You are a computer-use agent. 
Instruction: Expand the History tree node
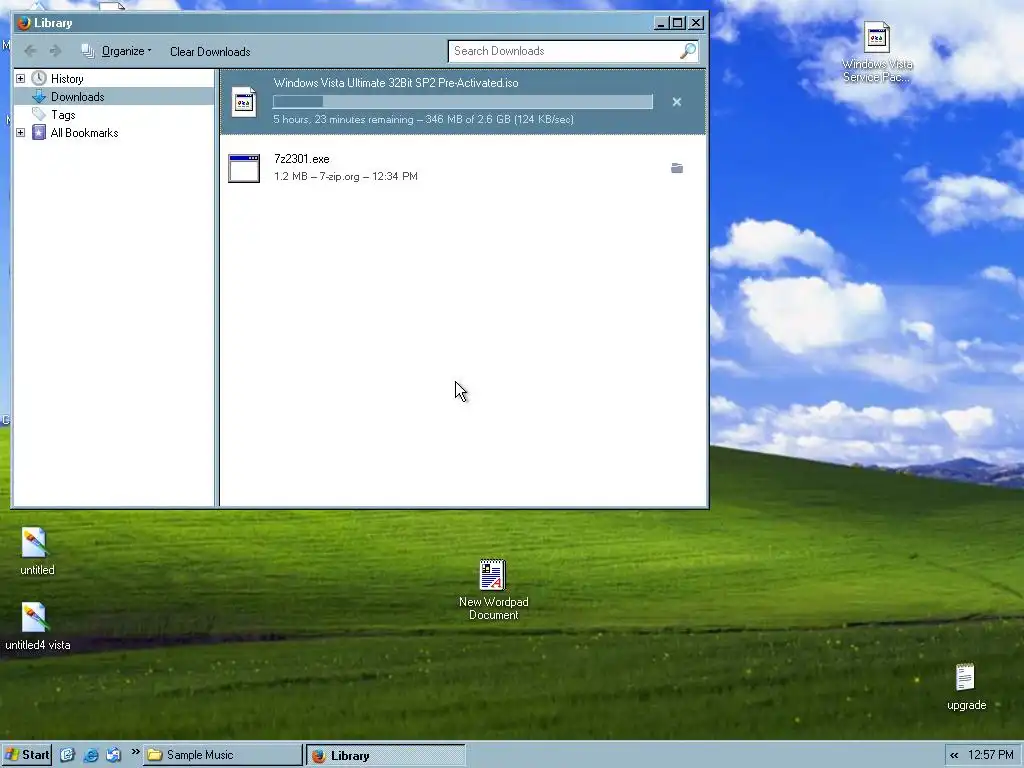point(20,78)
